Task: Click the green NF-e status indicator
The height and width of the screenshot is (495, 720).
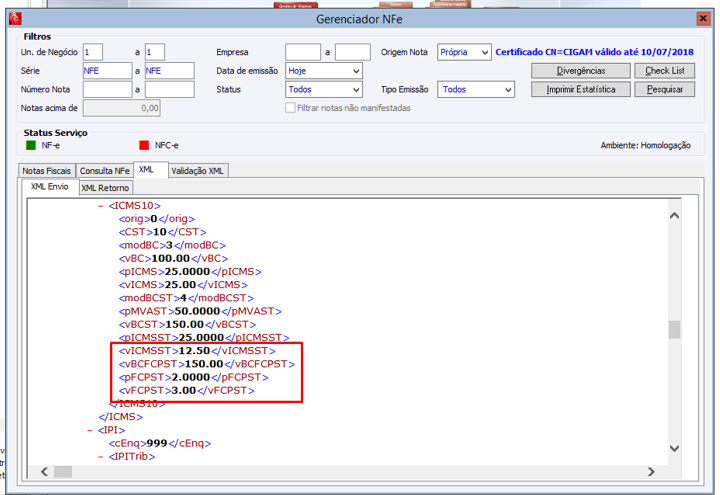Action: (31, 145)
